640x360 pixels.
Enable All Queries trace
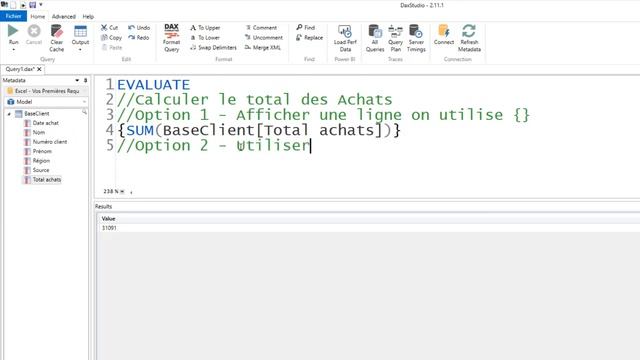pyautogui.click(x=375, y=38)
